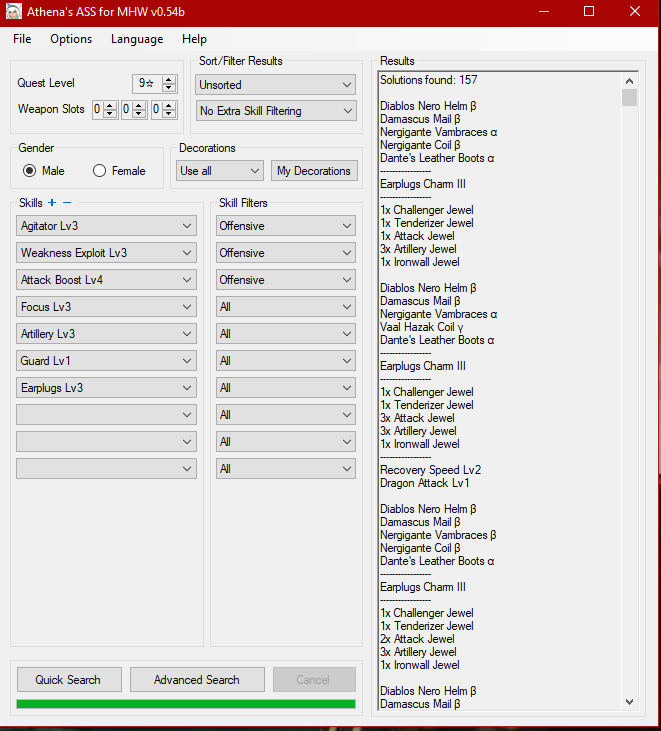Open the All filter beside Guard Lv1
661x731 pixels.
(286, 361)
